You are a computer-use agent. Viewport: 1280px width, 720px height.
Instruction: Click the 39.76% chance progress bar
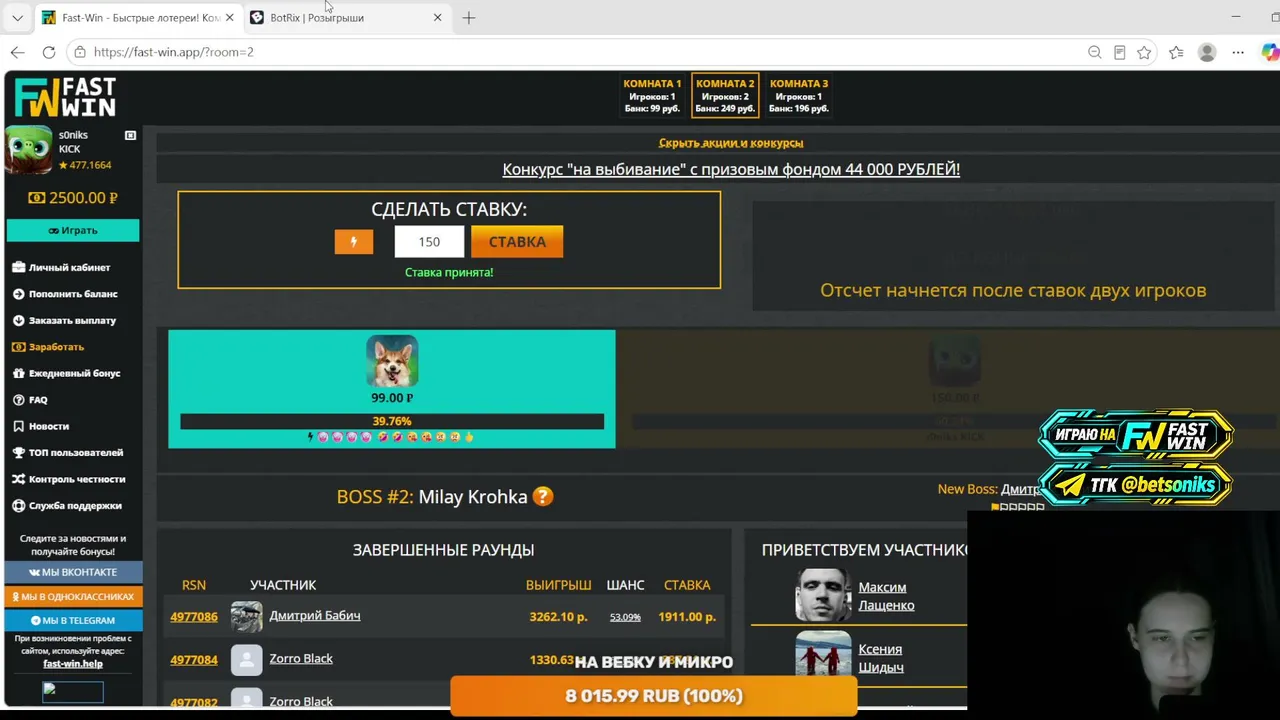coord(392,421)
